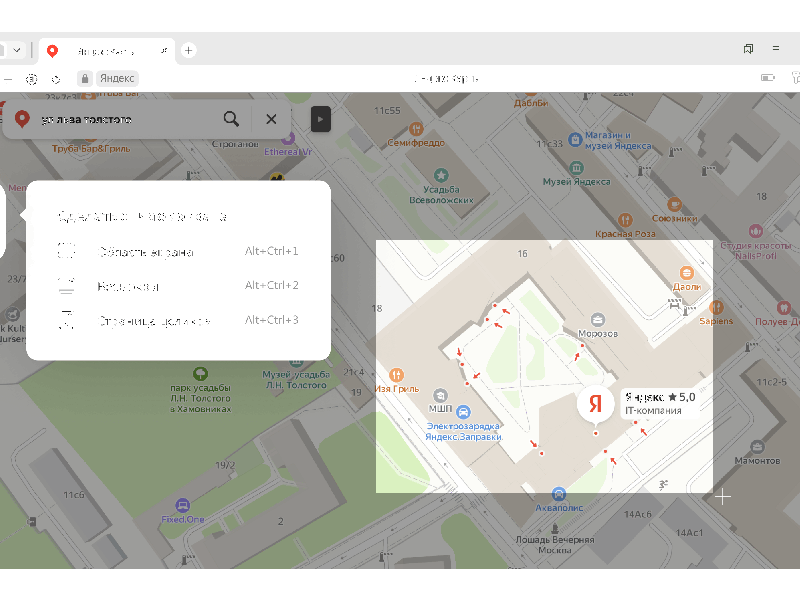Screen dimensions: 800x600
Task: Click the Усадьба Всеволожских star icon
Action: click(441, 176)
